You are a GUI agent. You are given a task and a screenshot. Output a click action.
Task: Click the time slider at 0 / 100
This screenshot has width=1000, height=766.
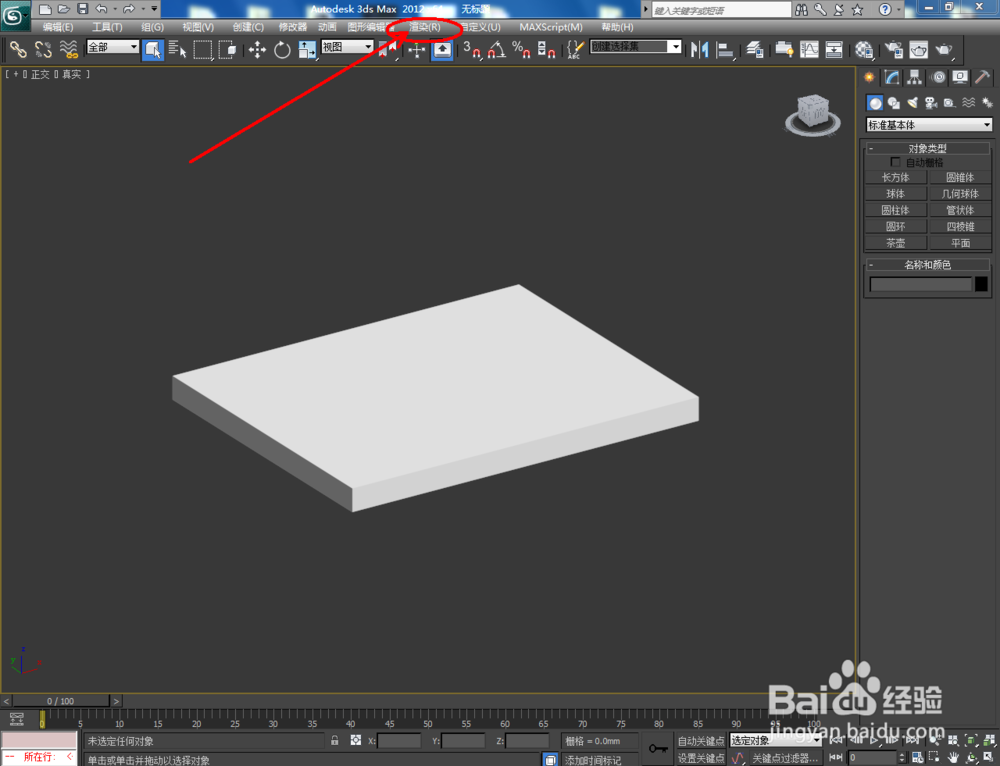[61, 701]
